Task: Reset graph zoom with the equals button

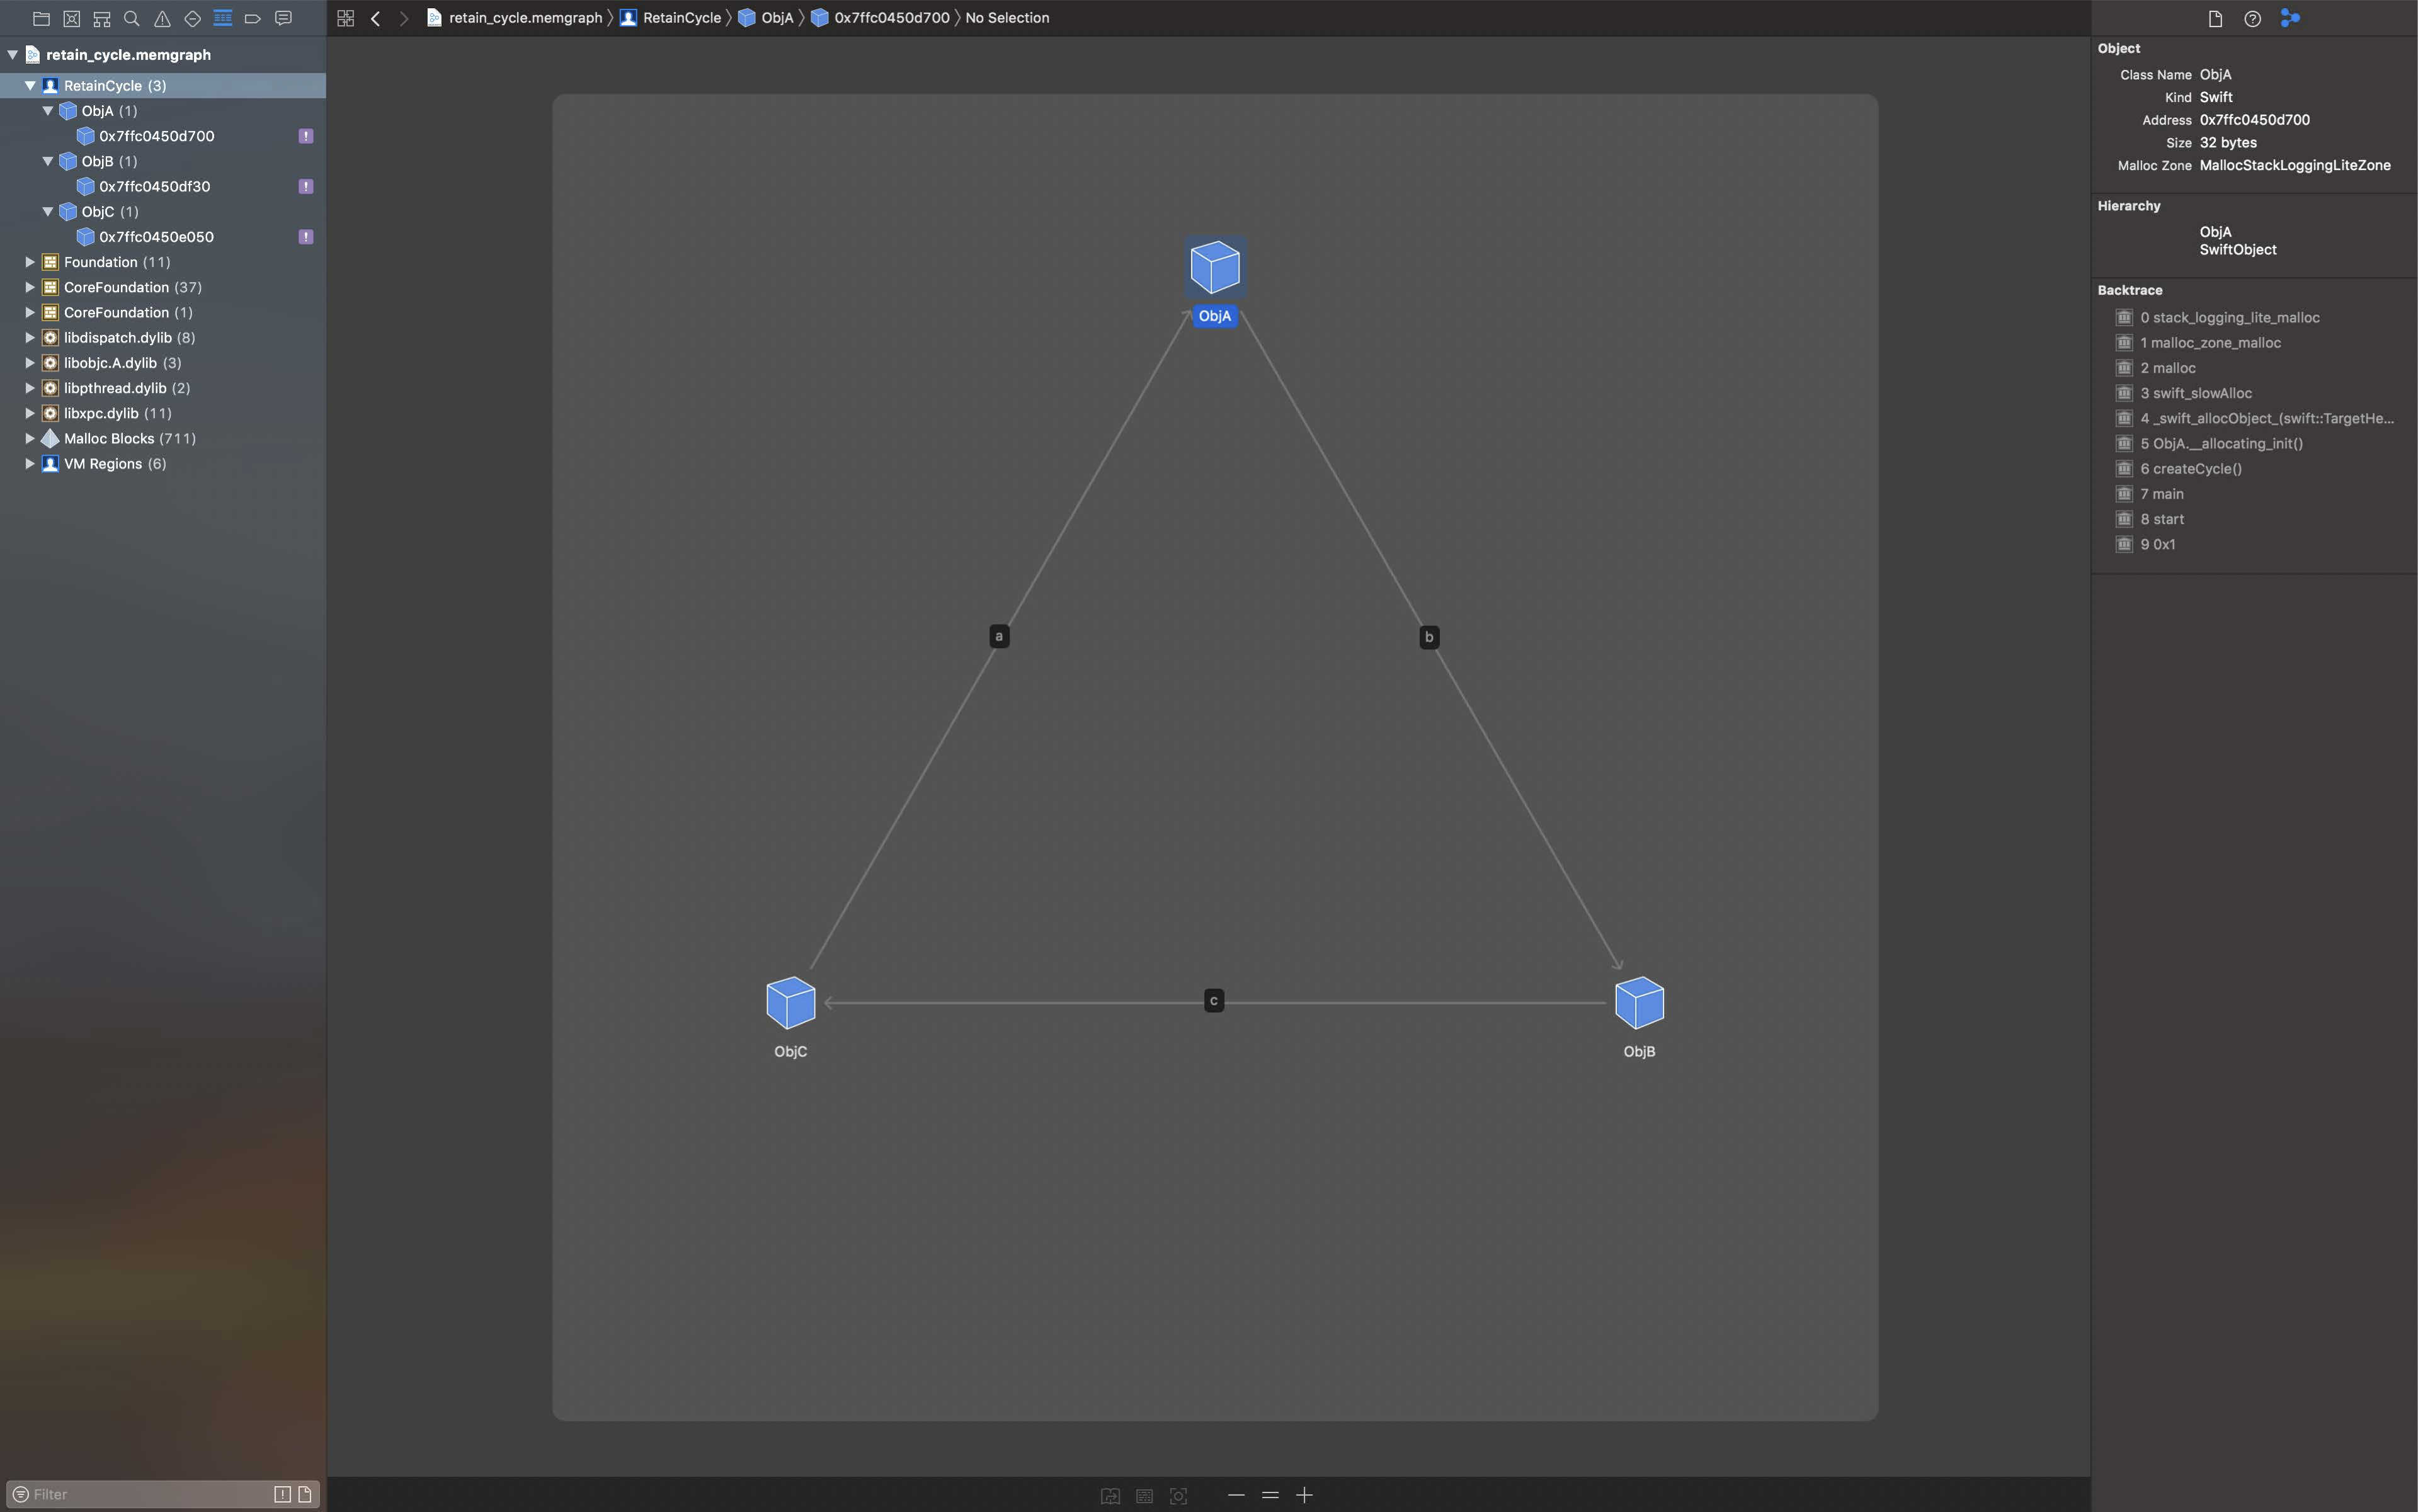Action: coord(1270,1495)
